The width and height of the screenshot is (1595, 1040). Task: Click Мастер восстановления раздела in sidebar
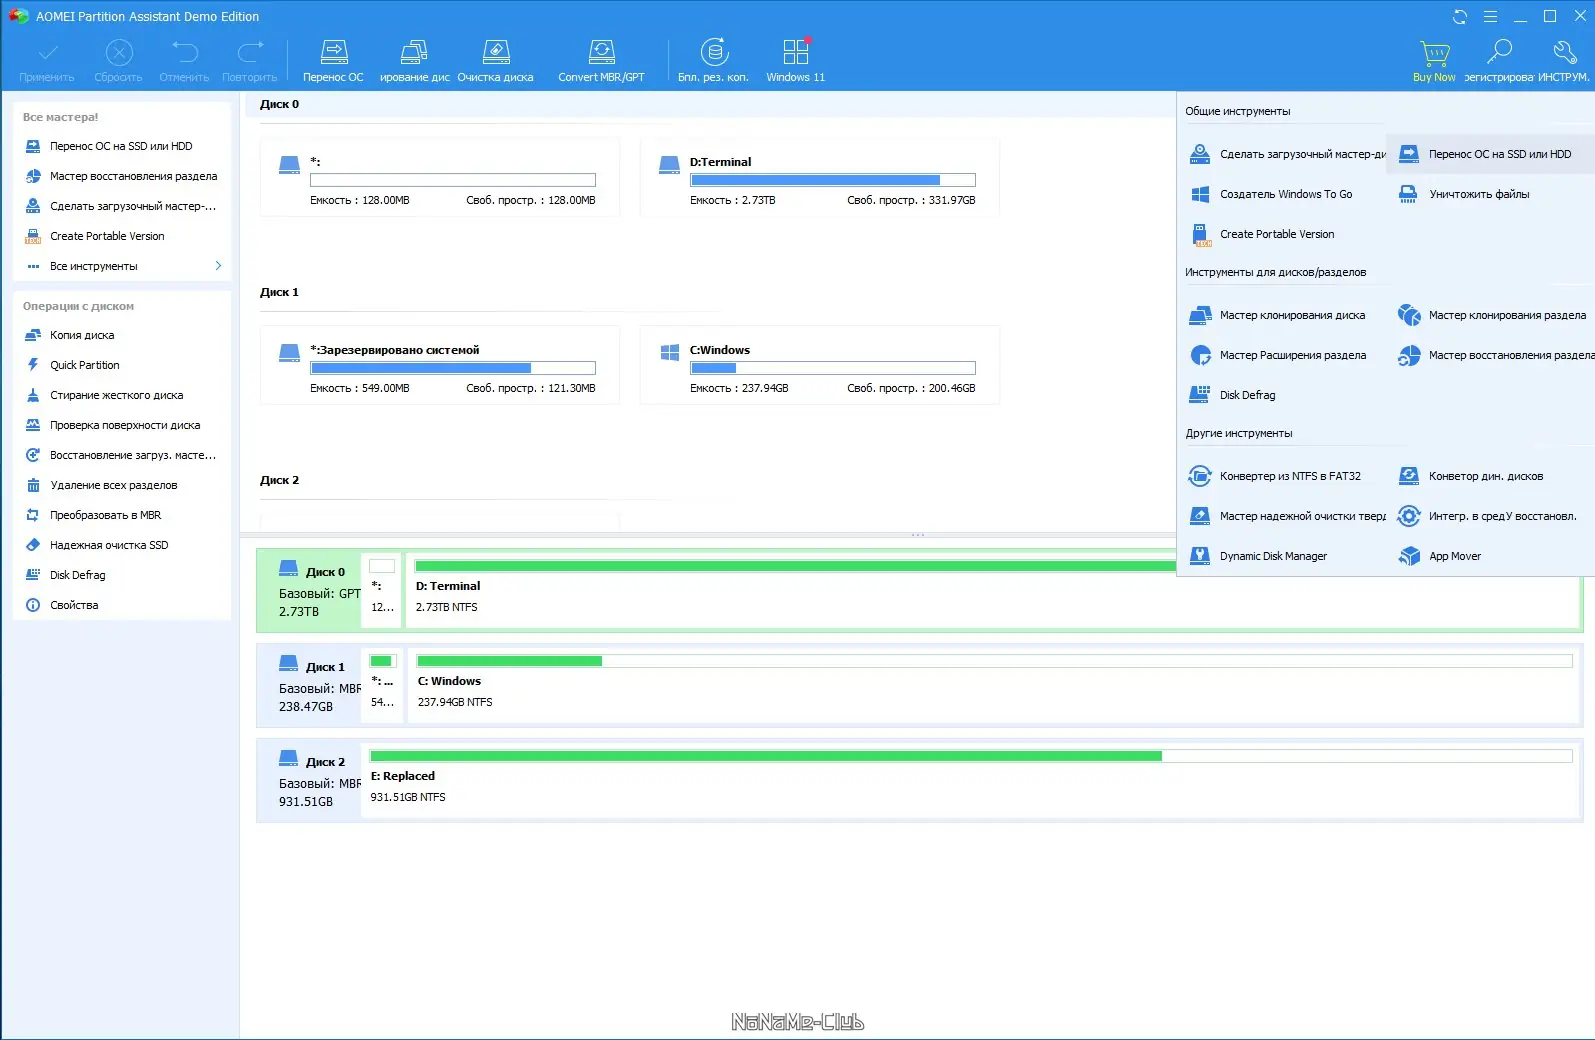[122, 176]
